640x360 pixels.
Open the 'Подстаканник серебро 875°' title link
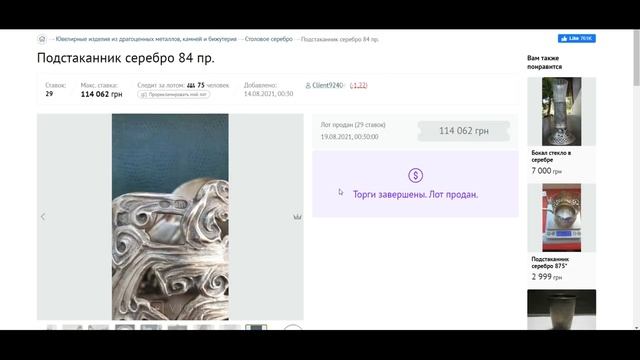coord(550,262)
